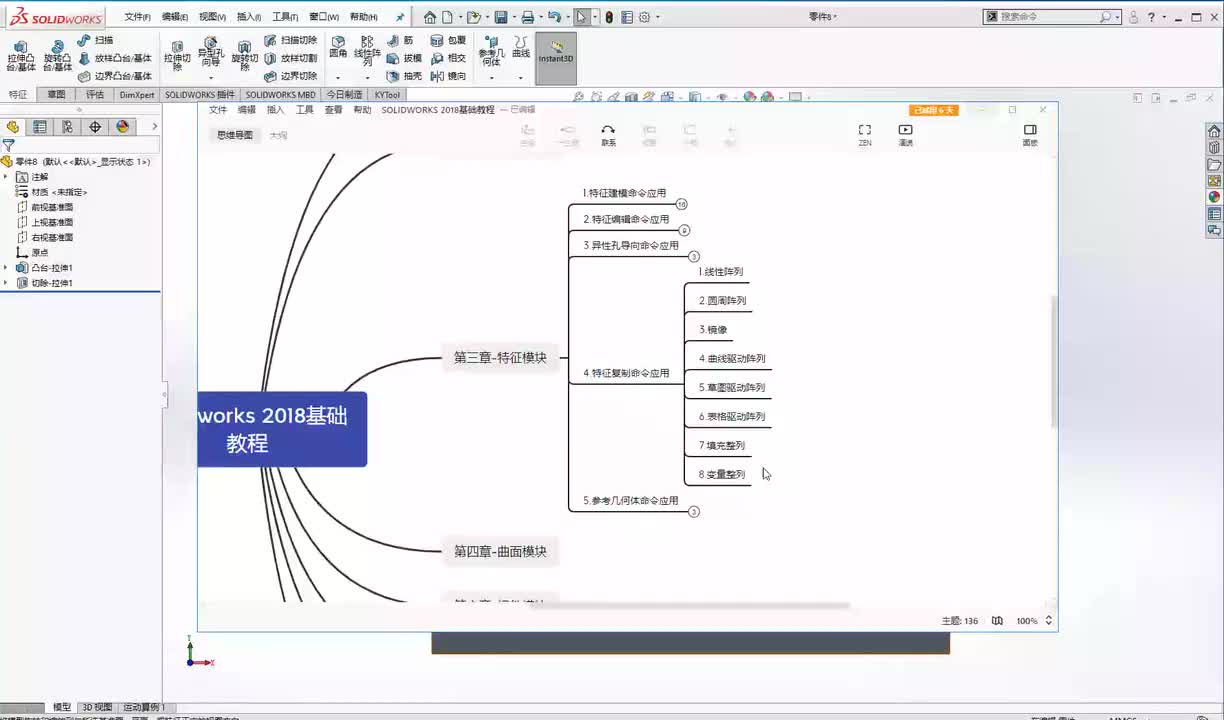Open the 运动算例 1 bottom tab
This screenshot has height=720, width=1224.
coord(144,707)
